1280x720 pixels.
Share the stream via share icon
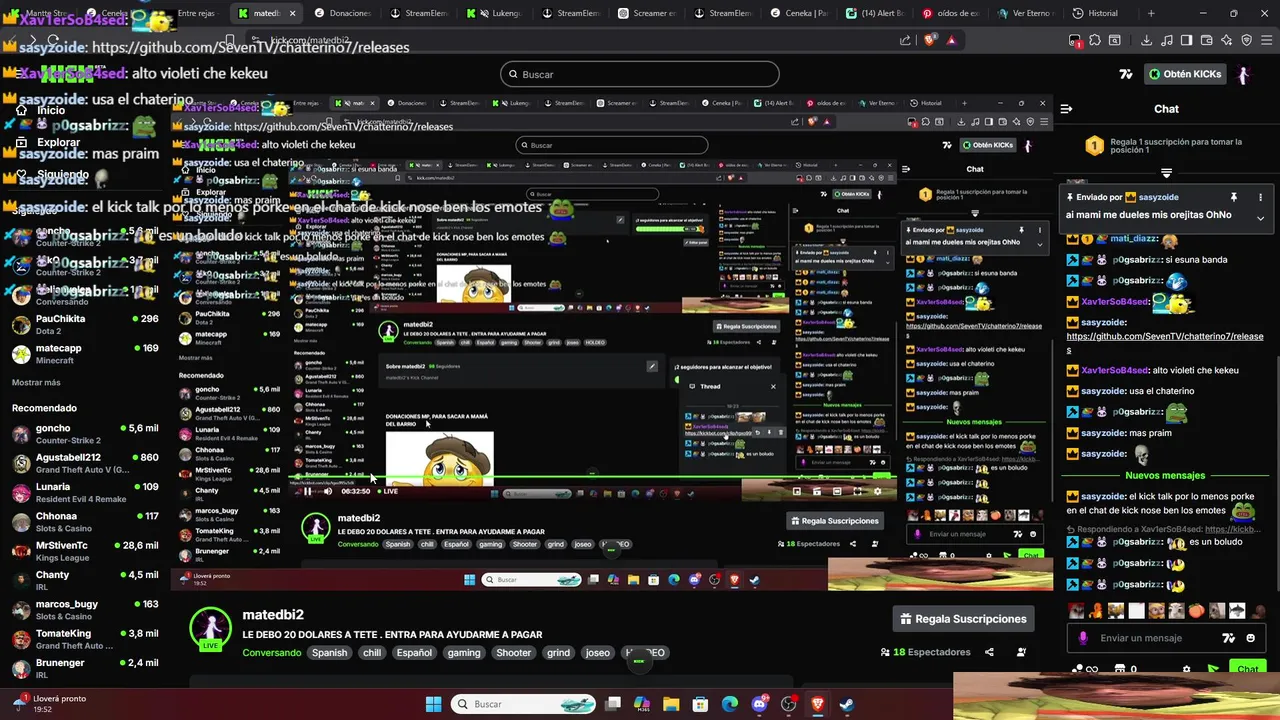tap(989, 652)
